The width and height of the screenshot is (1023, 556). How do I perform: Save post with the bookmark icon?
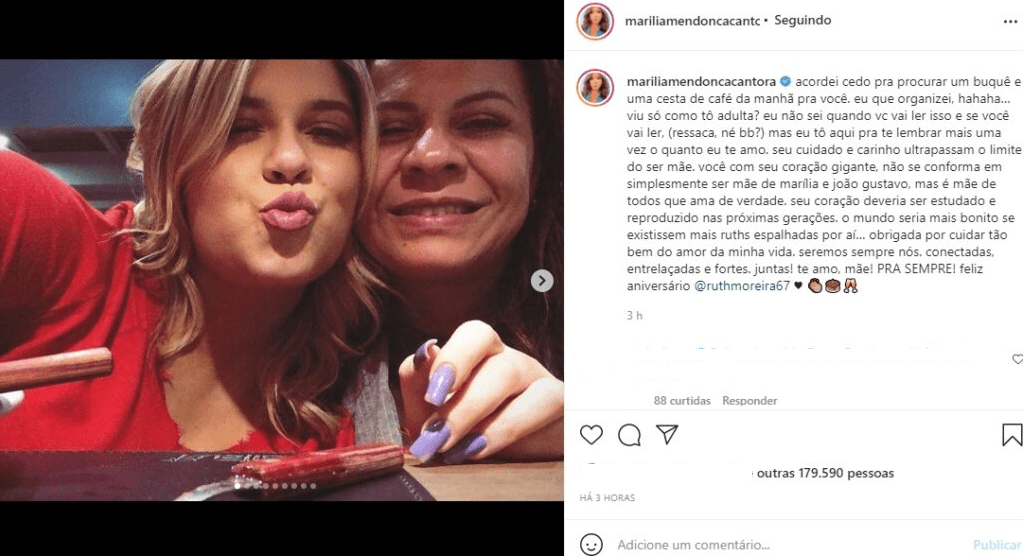(1012, 435)
